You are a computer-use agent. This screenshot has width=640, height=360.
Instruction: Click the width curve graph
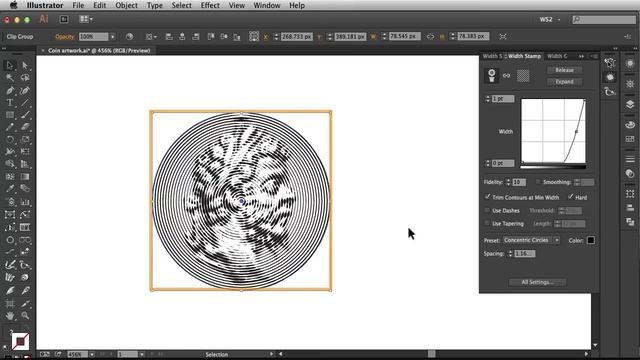tap(553, 131)
